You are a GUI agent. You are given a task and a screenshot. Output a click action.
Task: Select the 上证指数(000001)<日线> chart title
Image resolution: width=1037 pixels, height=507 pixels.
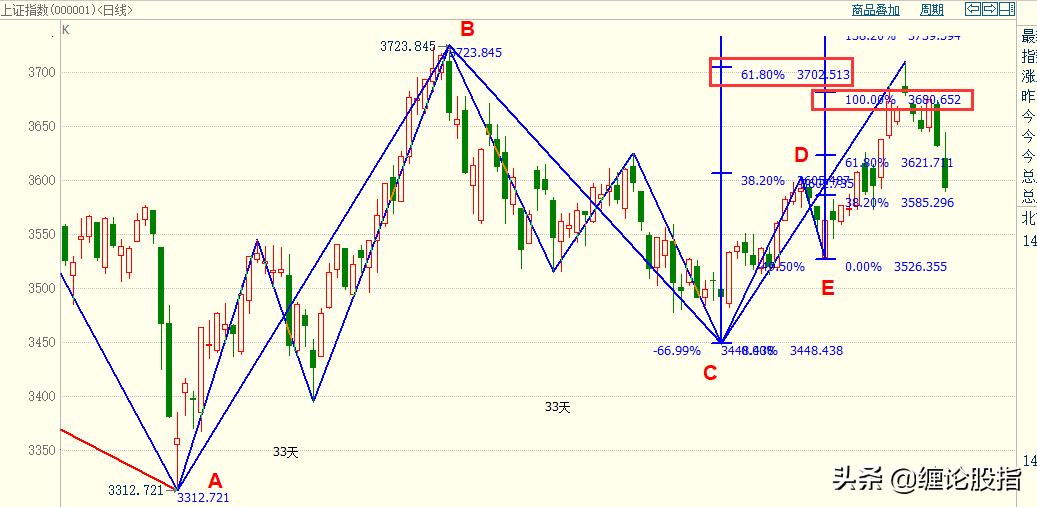pyautogui.click(x=67, y=10)
